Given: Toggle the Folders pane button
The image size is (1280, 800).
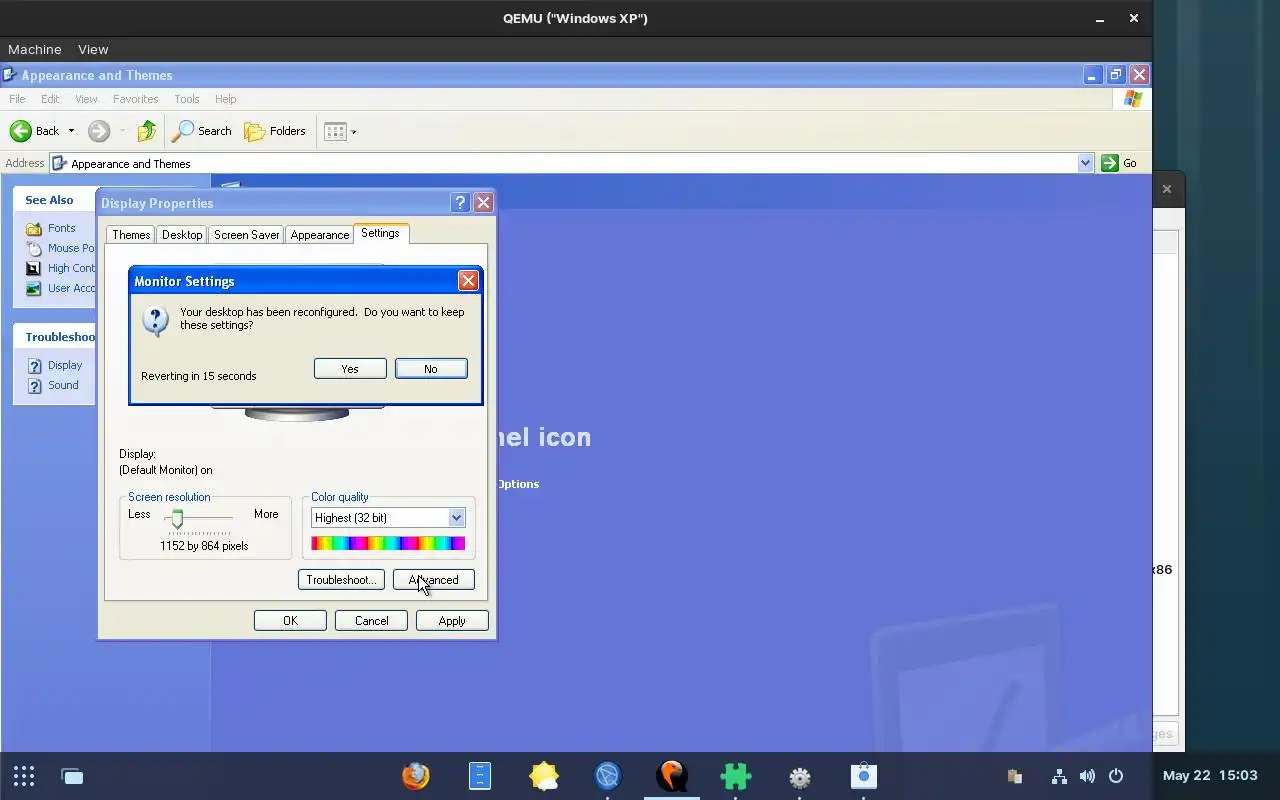Looking at the screenshot, I should (x=275, y=131).
